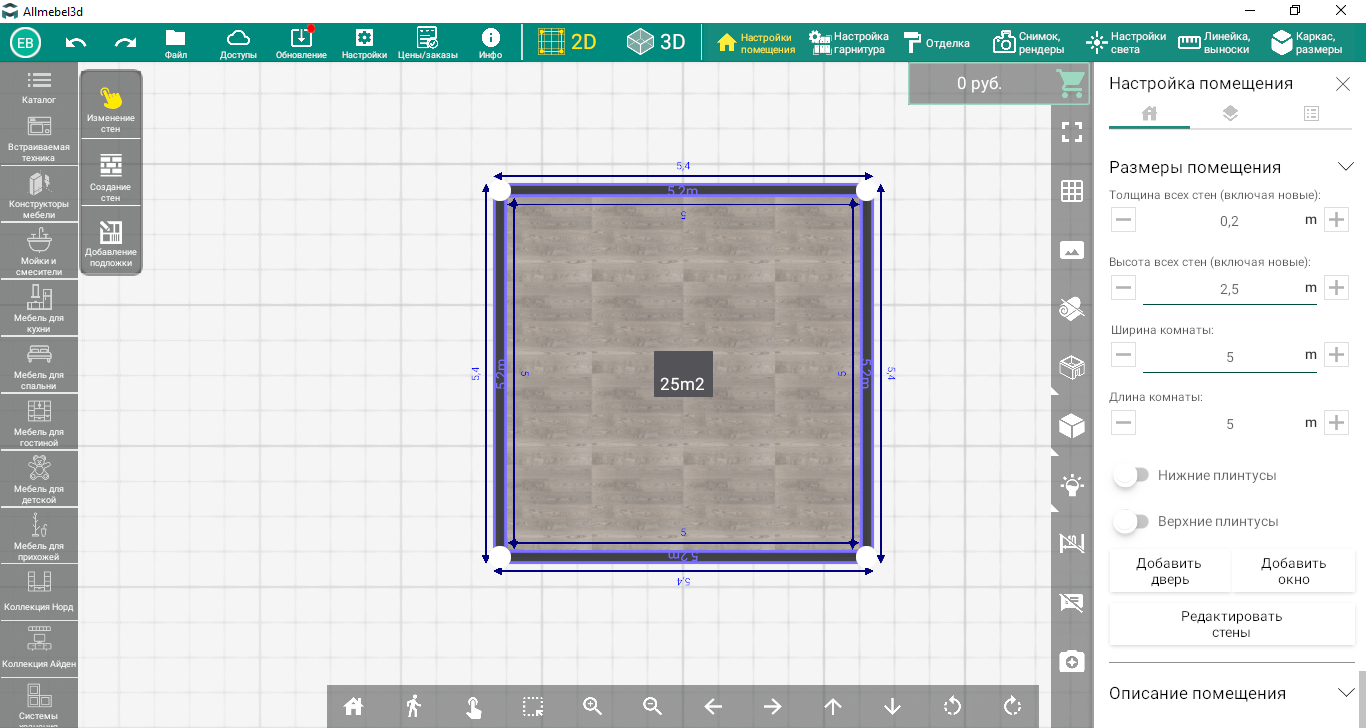1366x728 pixels.
Task: Open Мебель для спальни category
Action: click(39, 366)
